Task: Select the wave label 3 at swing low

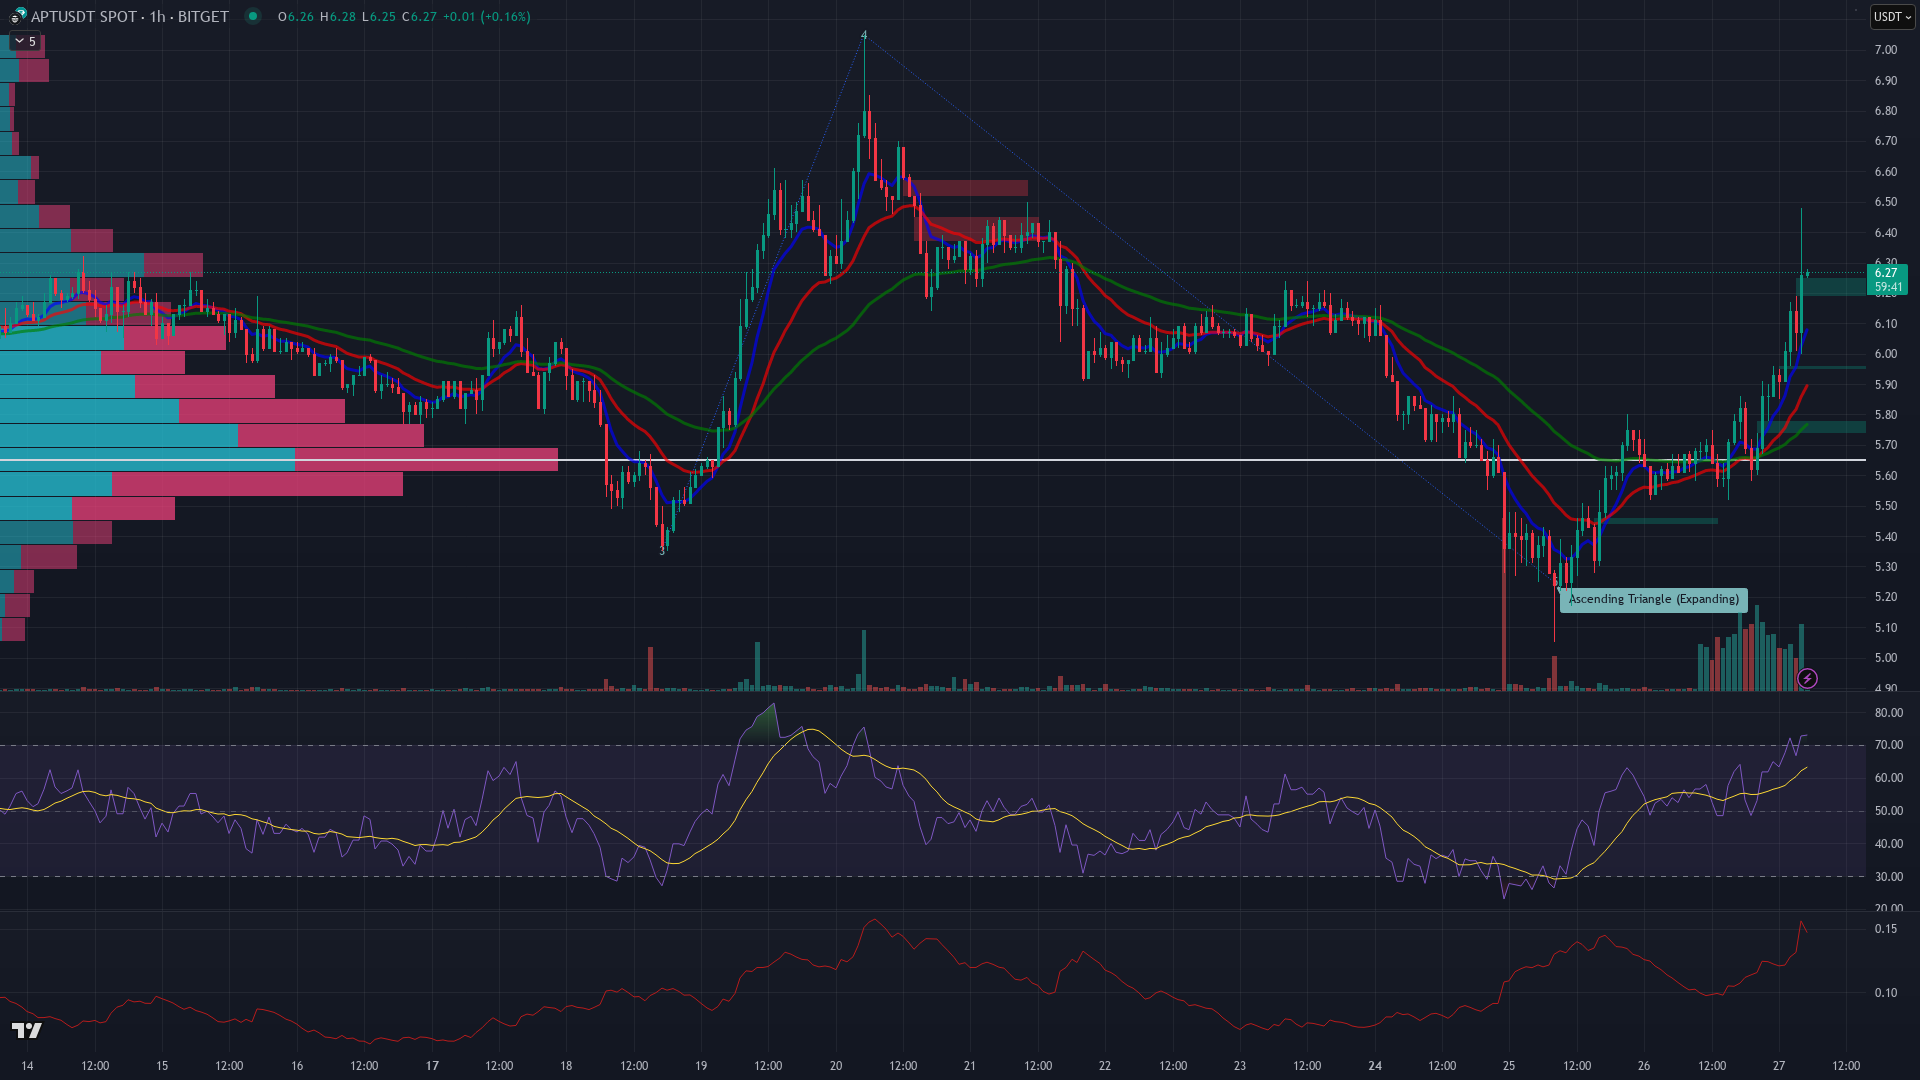Action: pos(662,551)
